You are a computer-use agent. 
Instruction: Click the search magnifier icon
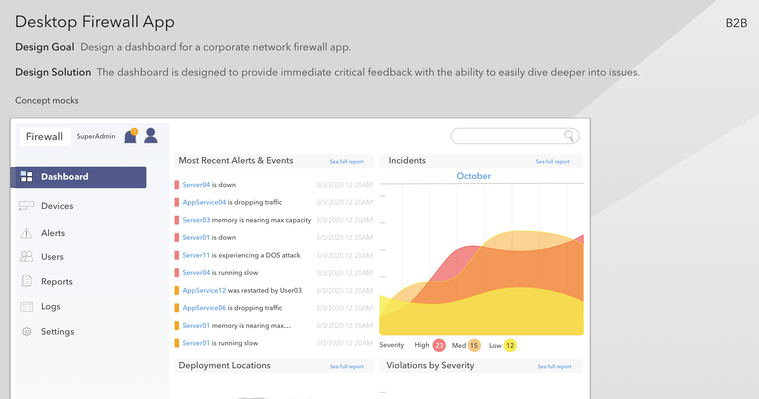coord(569,136)
